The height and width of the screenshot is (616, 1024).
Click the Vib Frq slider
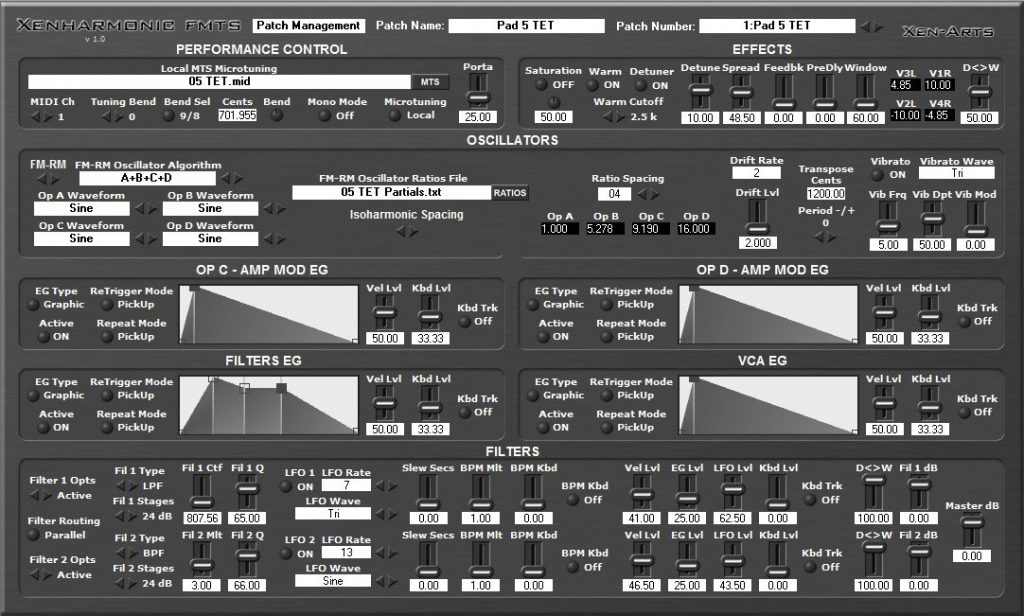888,219
